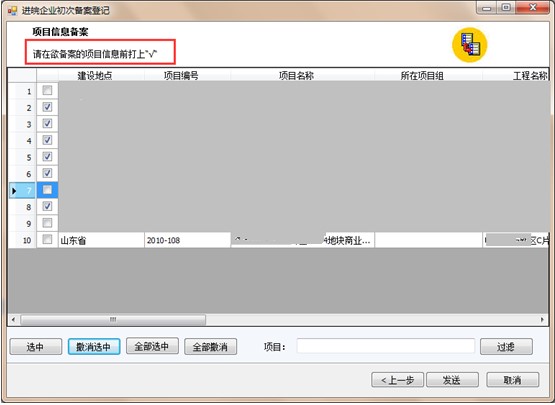Click the yellow project filing icon

(469, 45)
